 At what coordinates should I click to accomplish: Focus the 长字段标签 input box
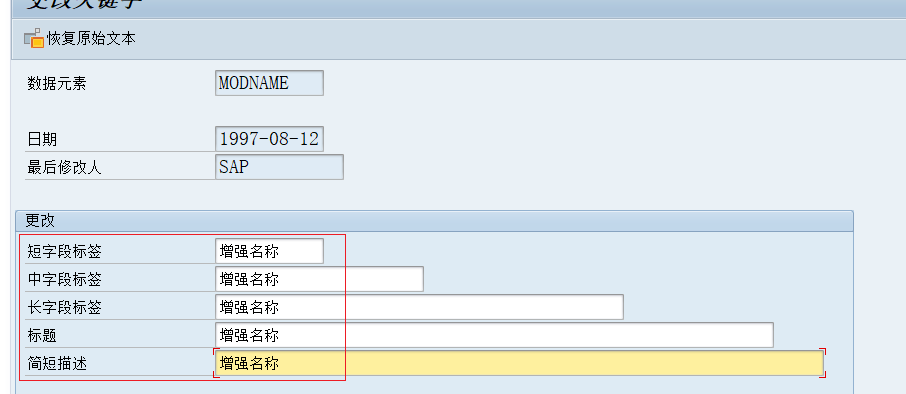(x=419, y=307)
